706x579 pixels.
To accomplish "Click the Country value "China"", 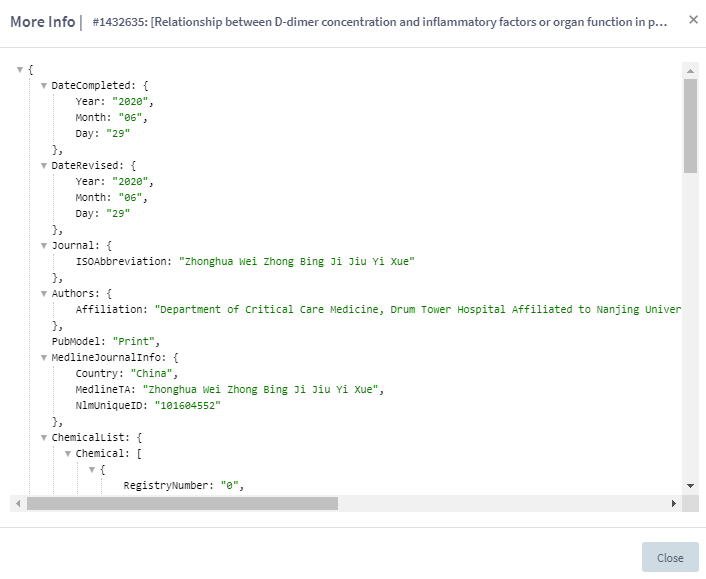I will click(151, 374).
